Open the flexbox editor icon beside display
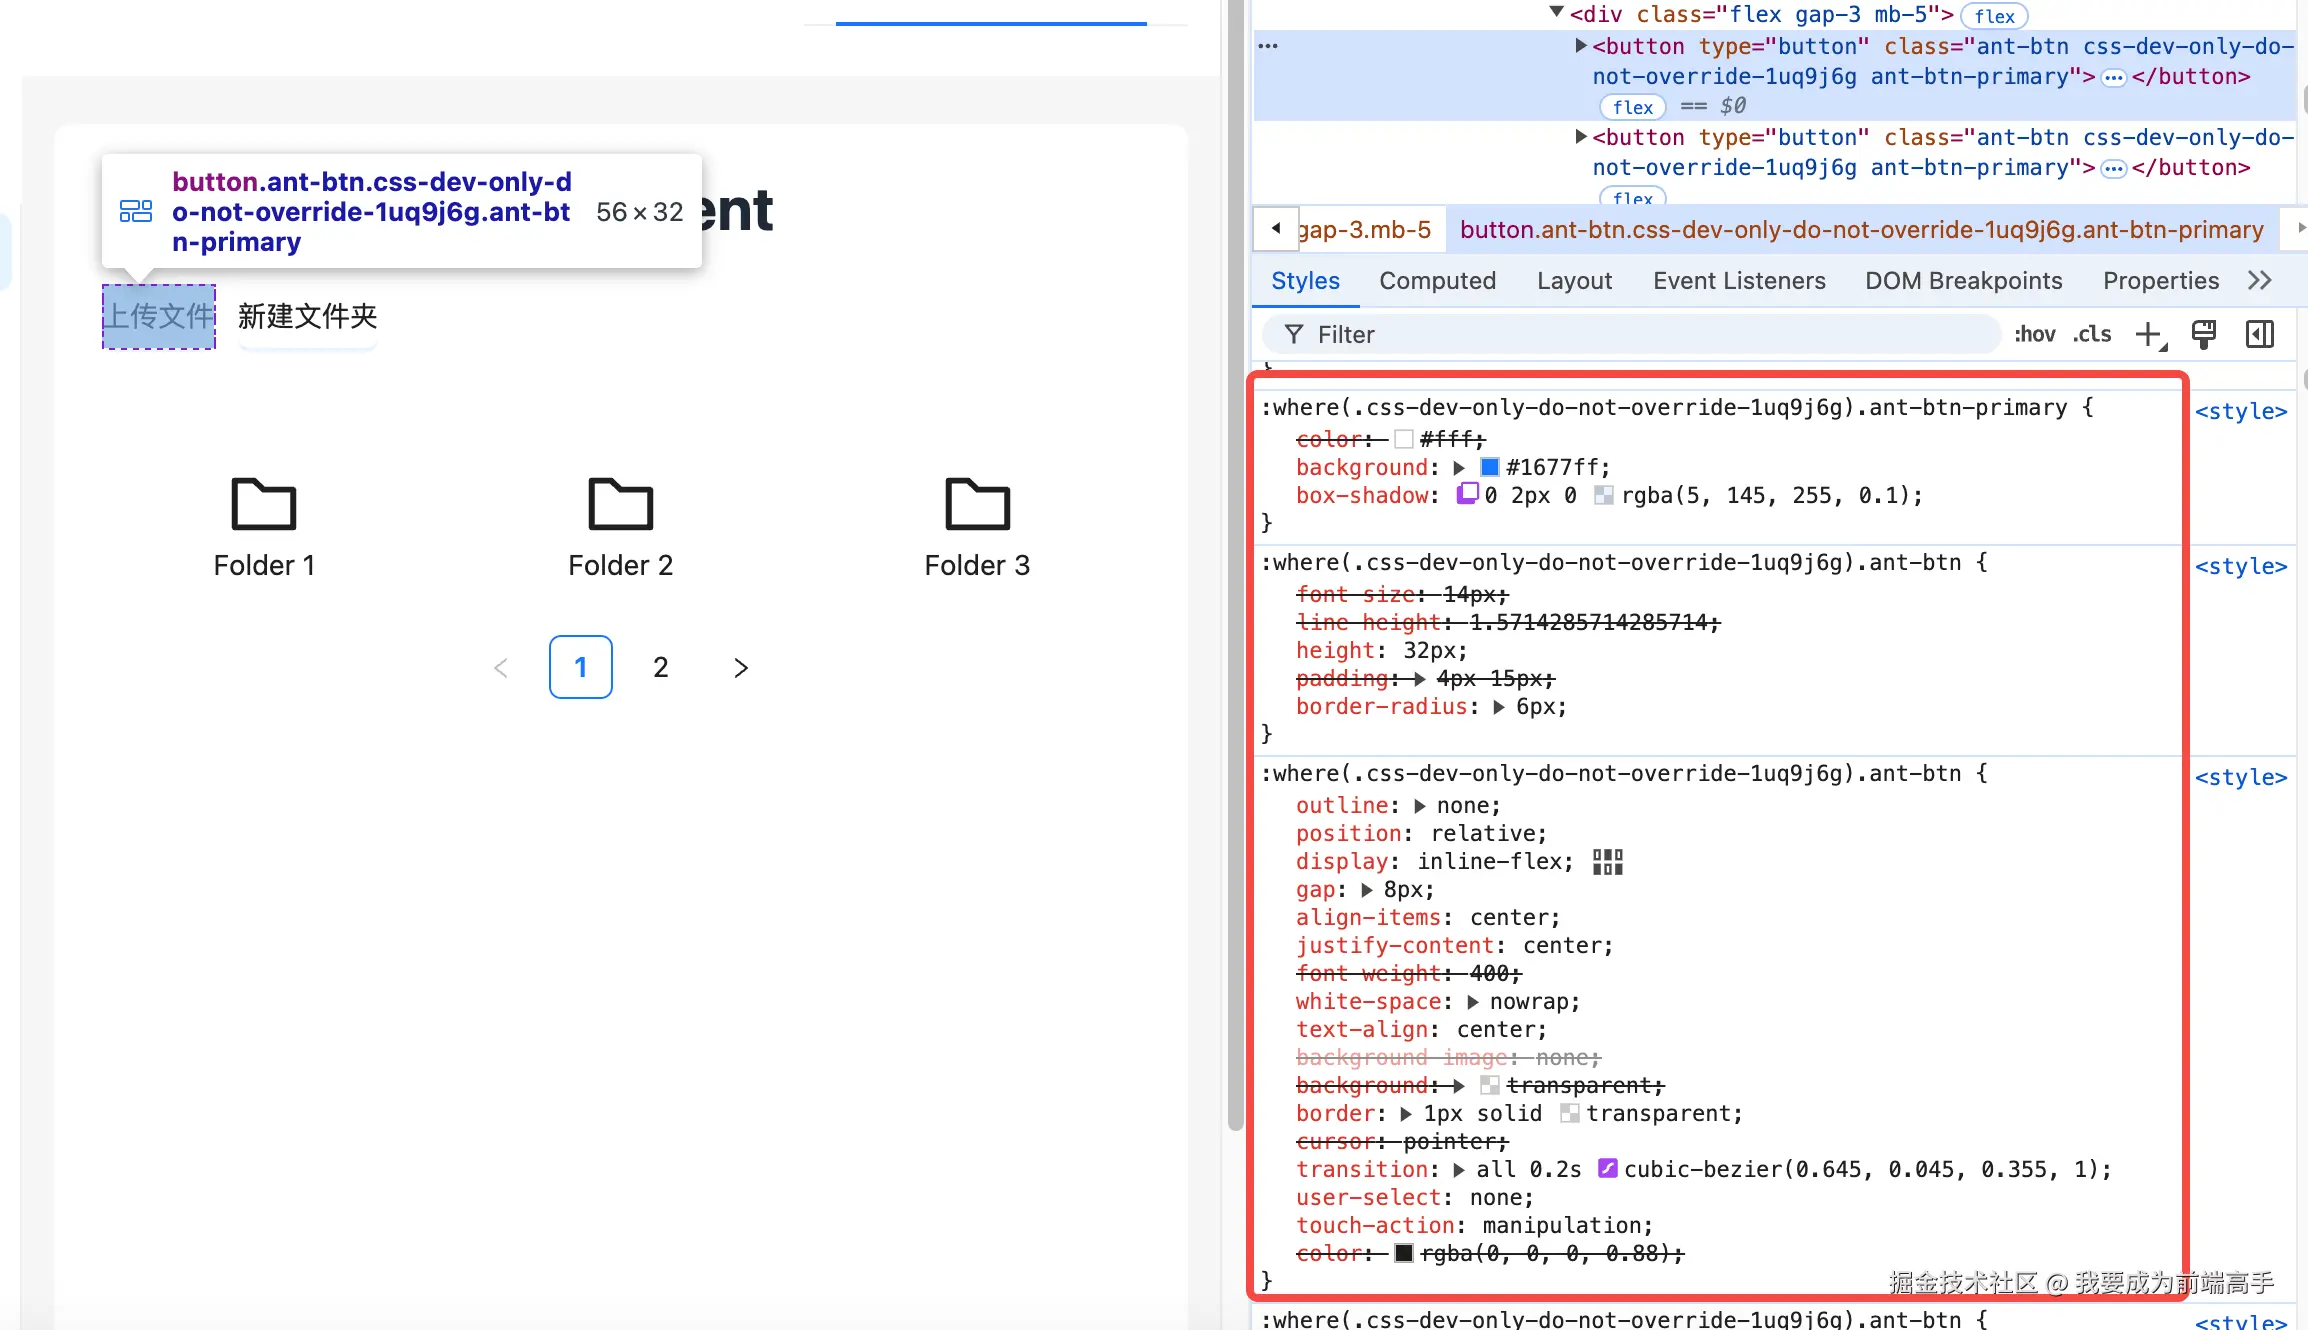The image size is (2308, 1330). [1607, 862]
